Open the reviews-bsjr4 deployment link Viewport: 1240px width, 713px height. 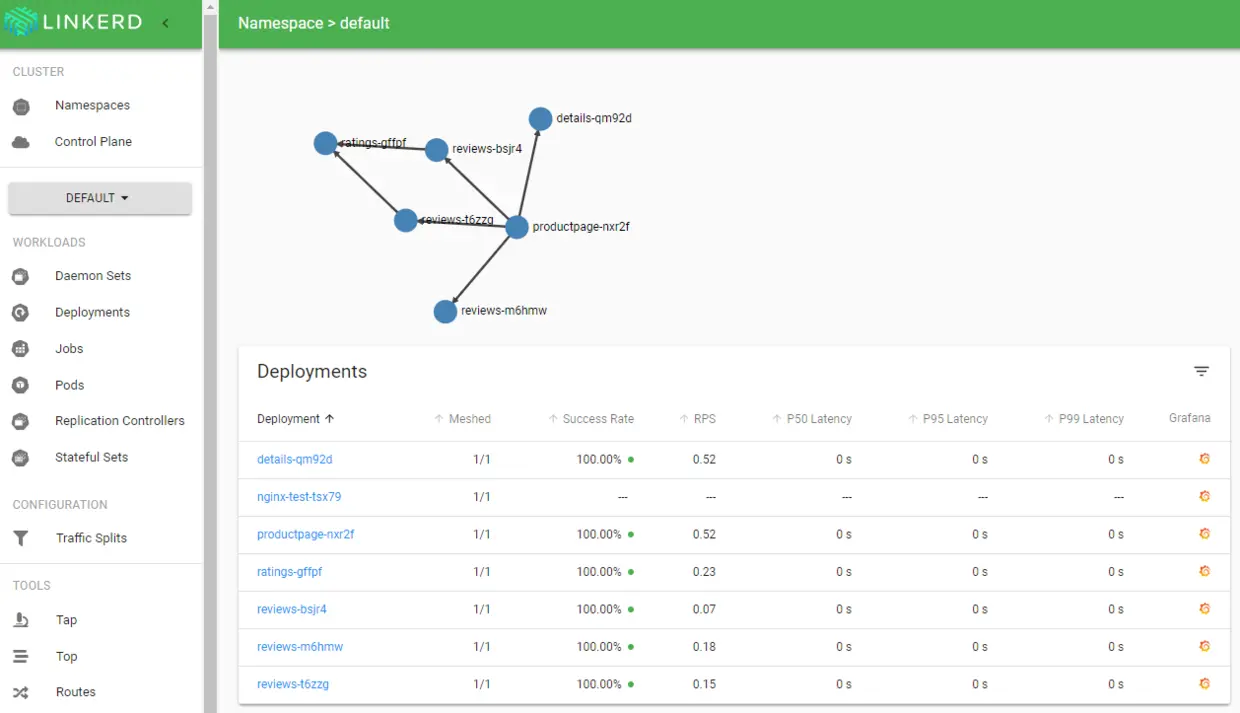(x=292, y=609)
